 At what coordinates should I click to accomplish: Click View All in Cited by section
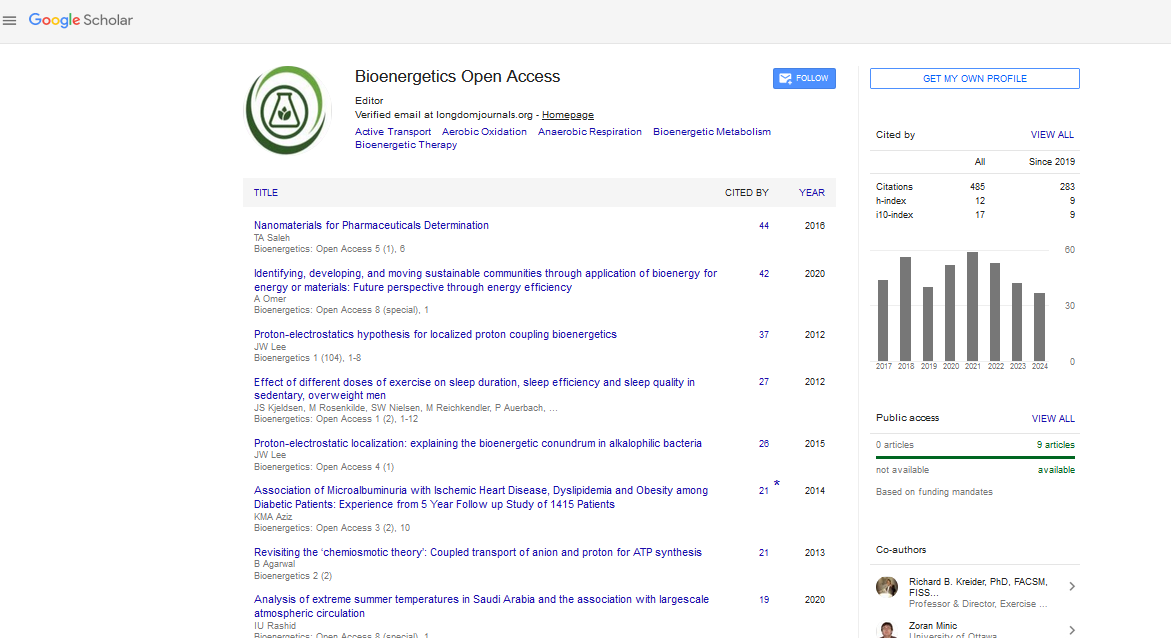point(1052,135)
